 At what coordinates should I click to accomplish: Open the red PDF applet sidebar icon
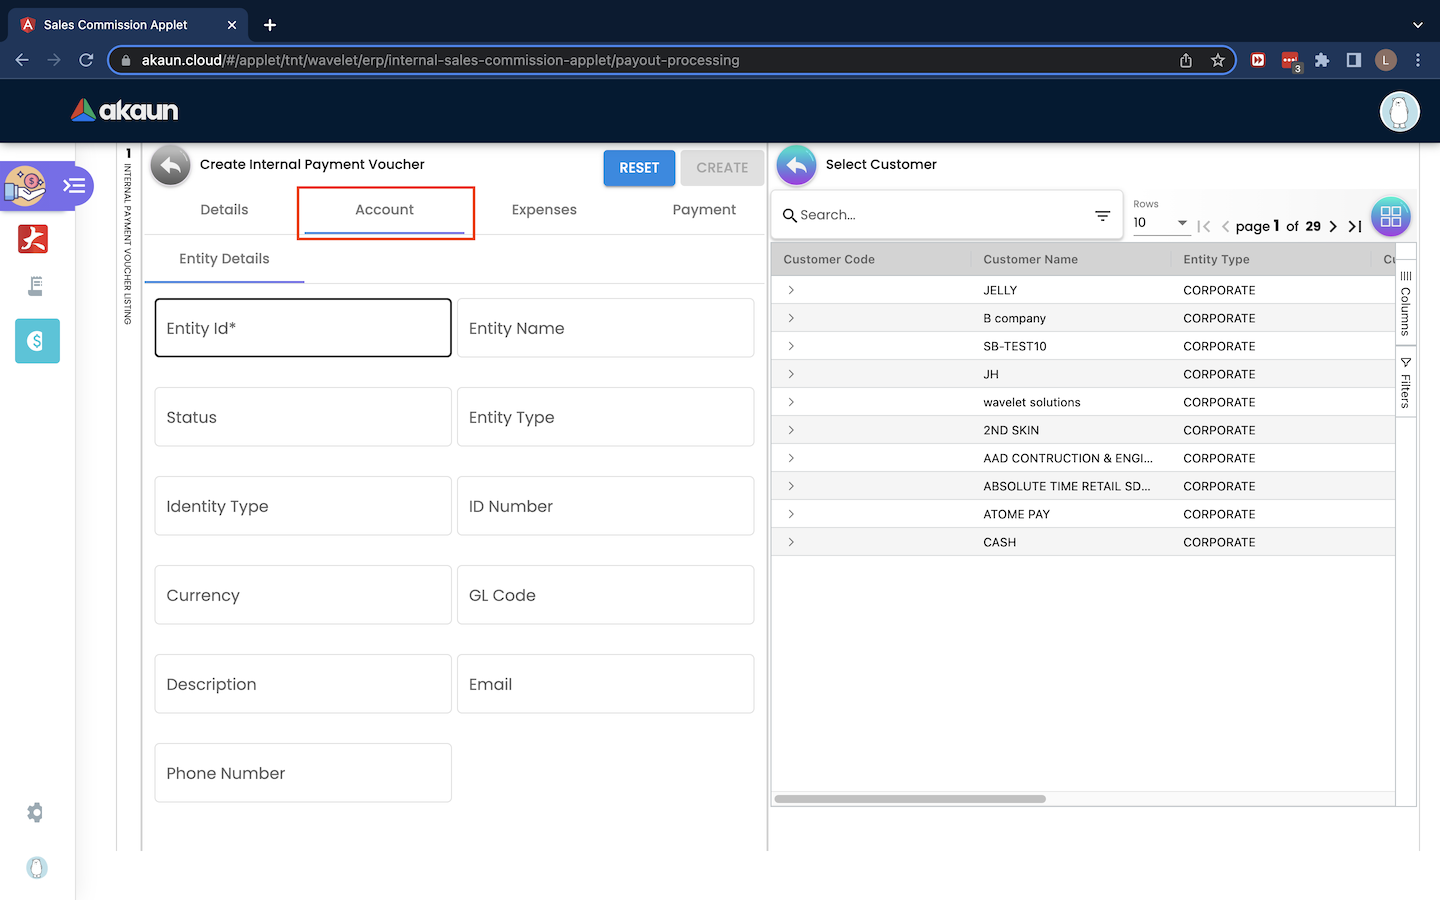[x=33, y=239]
